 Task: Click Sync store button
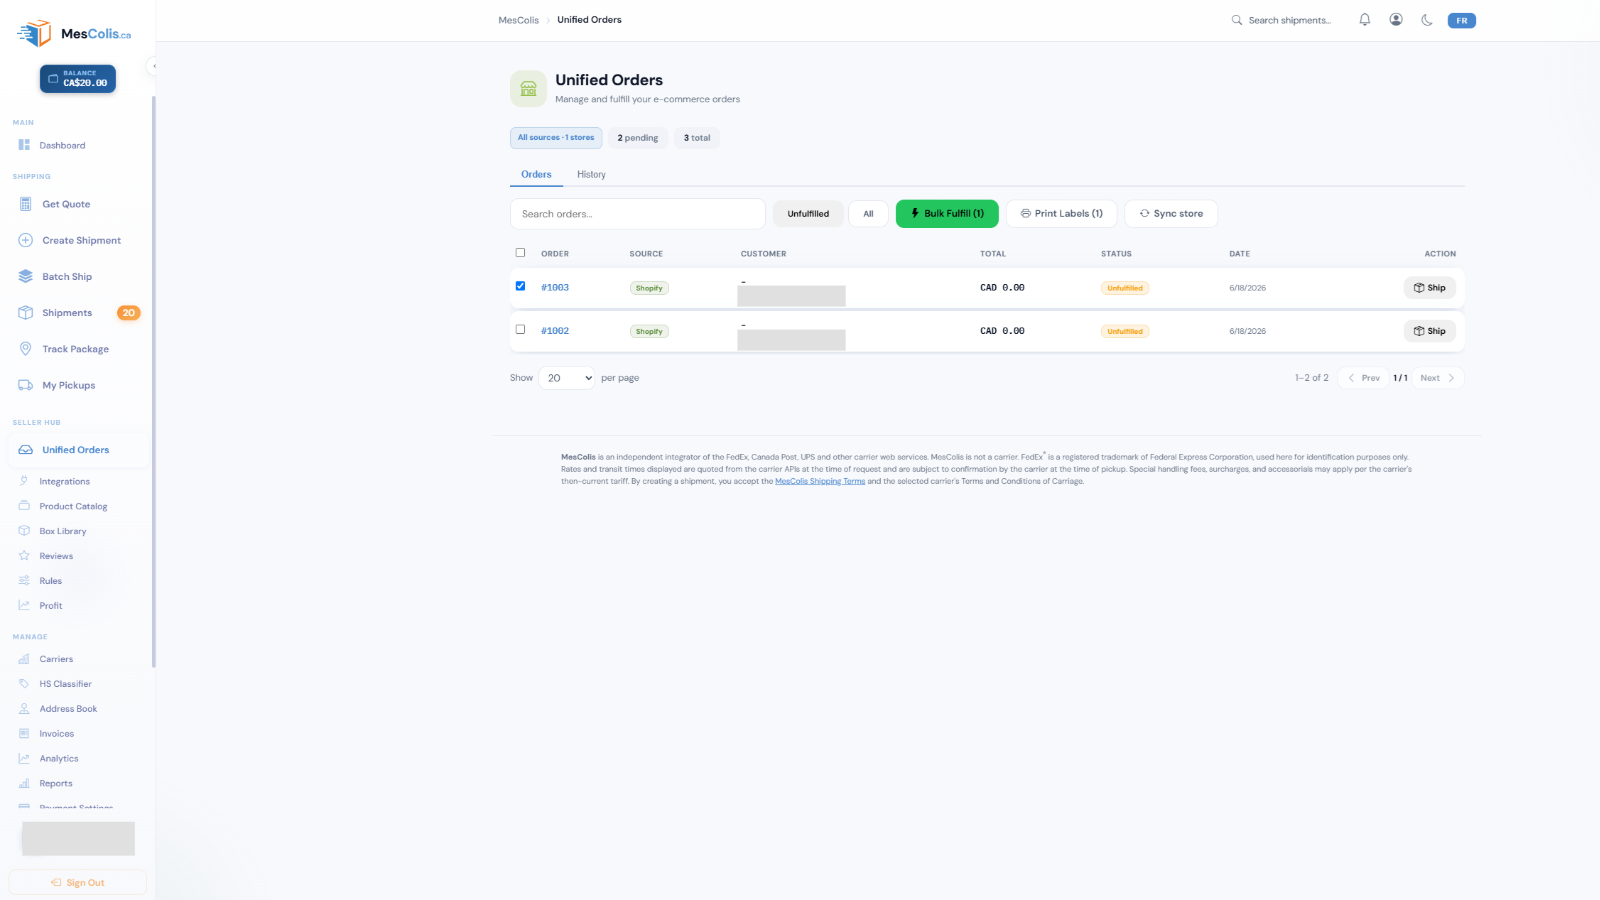pos(1171,214)
